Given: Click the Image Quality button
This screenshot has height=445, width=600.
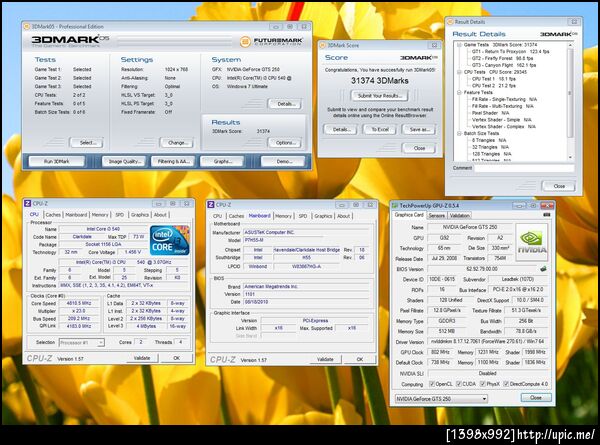Looking at the screenshot, I should (x=125, y=161).
